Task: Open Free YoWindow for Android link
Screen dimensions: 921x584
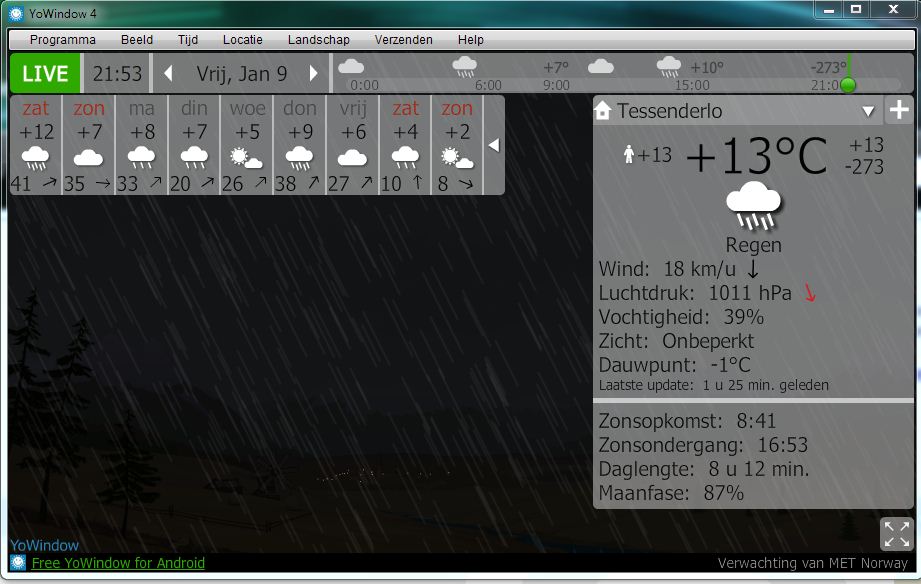Action: tap(118, 563)
